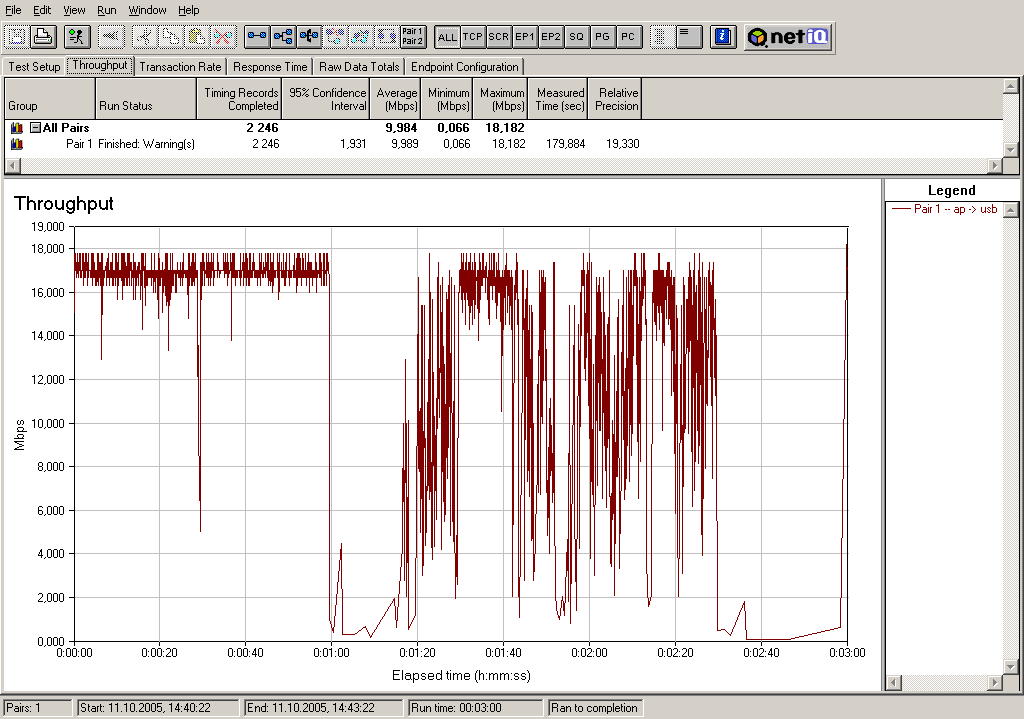Toggle the TCP protocol filter
The height and width of the screenshot is (719, 1024).
pos(473,37)
